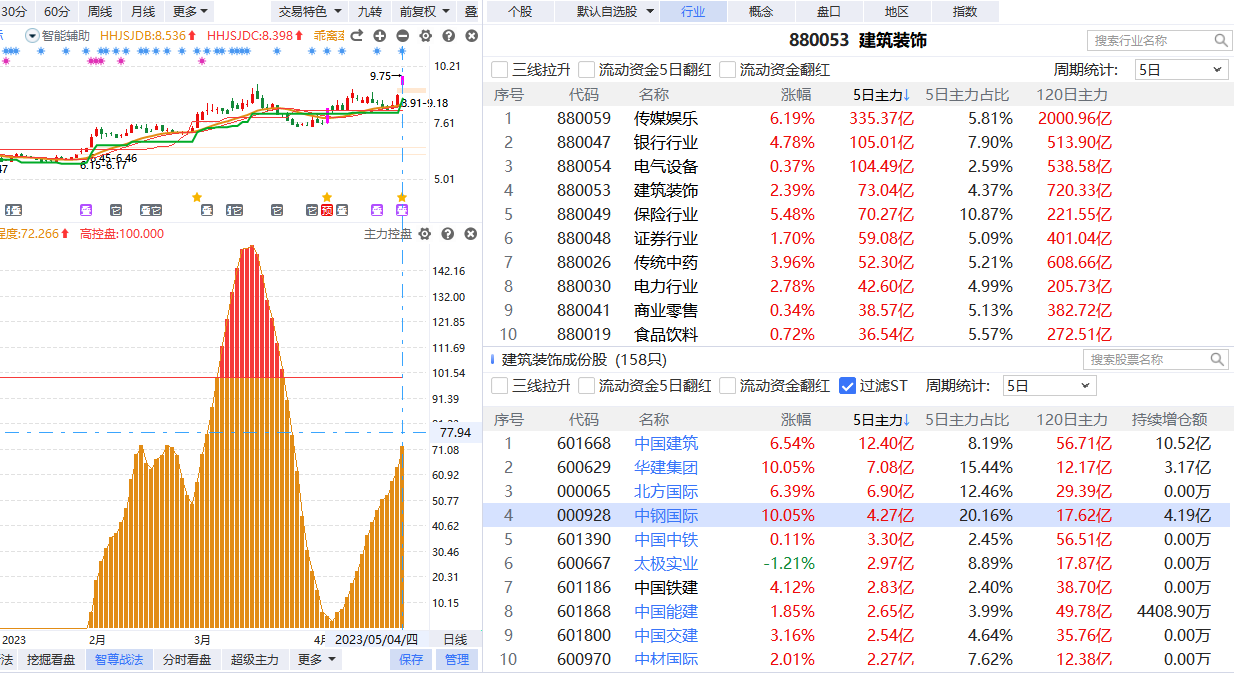The image size is (1234, 673).
Task: Select the 分时看盘 indicator tab
Action: pyautogui.click(x=187, y=660)
